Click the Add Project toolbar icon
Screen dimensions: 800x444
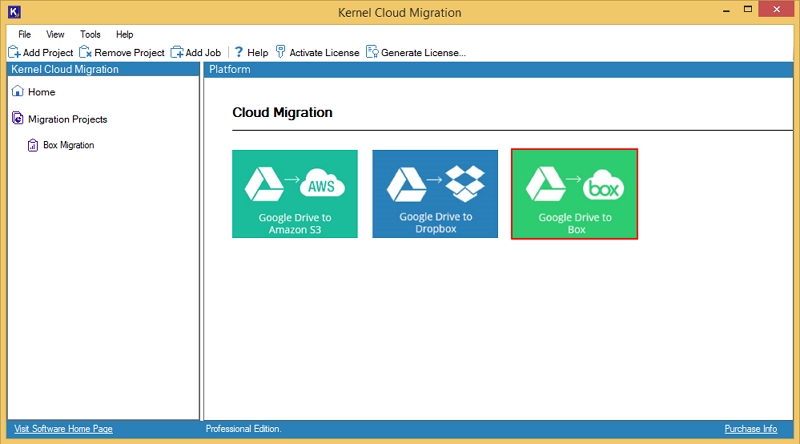click(x=14, y=52)
